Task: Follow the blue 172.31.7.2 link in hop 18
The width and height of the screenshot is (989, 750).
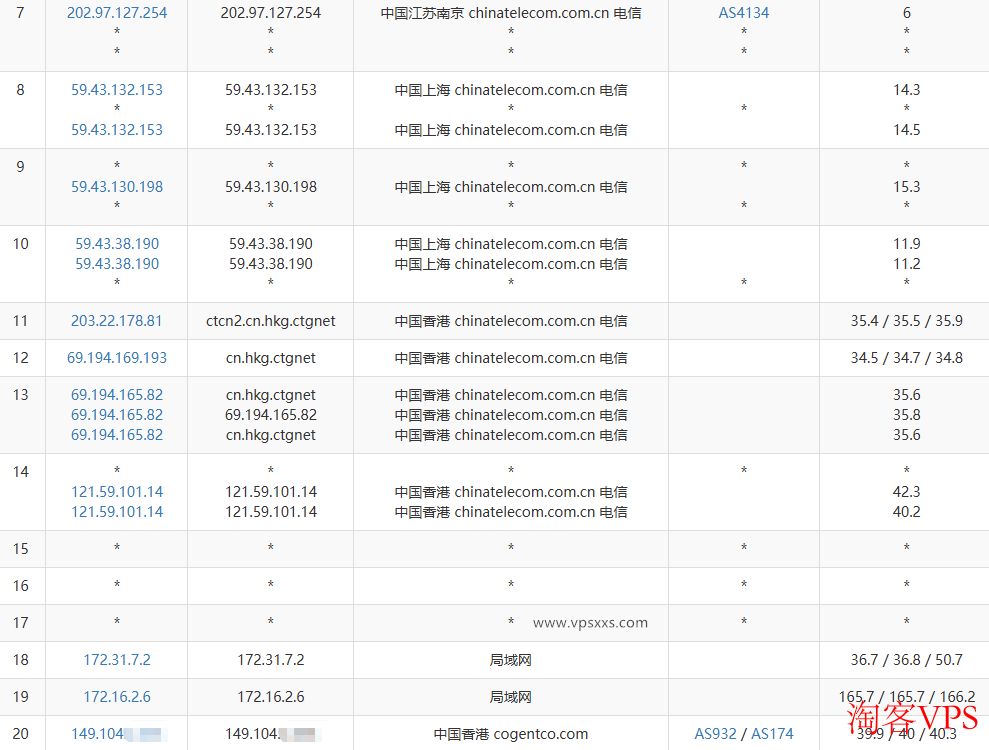Action: (x=117, y=660)
